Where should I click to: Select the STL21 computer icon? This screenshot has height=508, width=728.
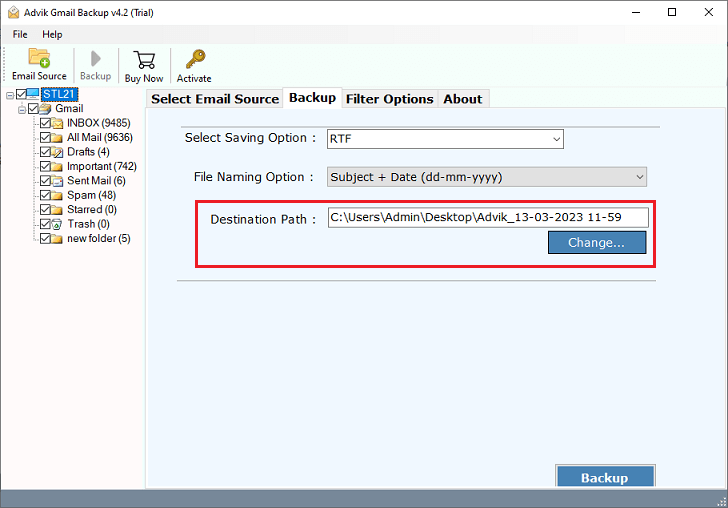pyautogui.click(x=33, y=94)
